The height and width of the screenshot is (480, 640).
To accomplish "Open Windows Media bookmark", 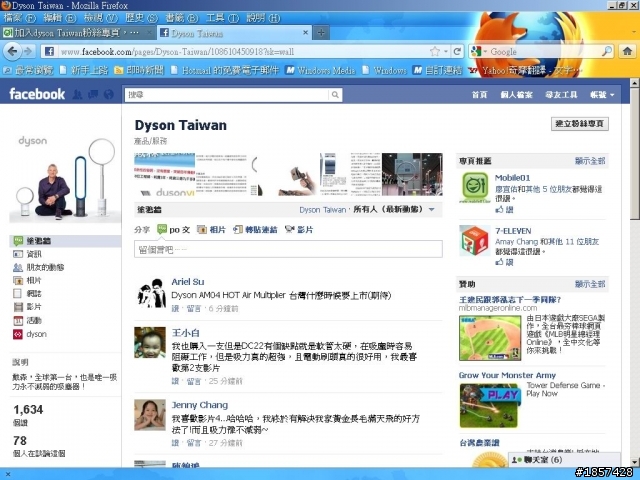I will [320, 70].
